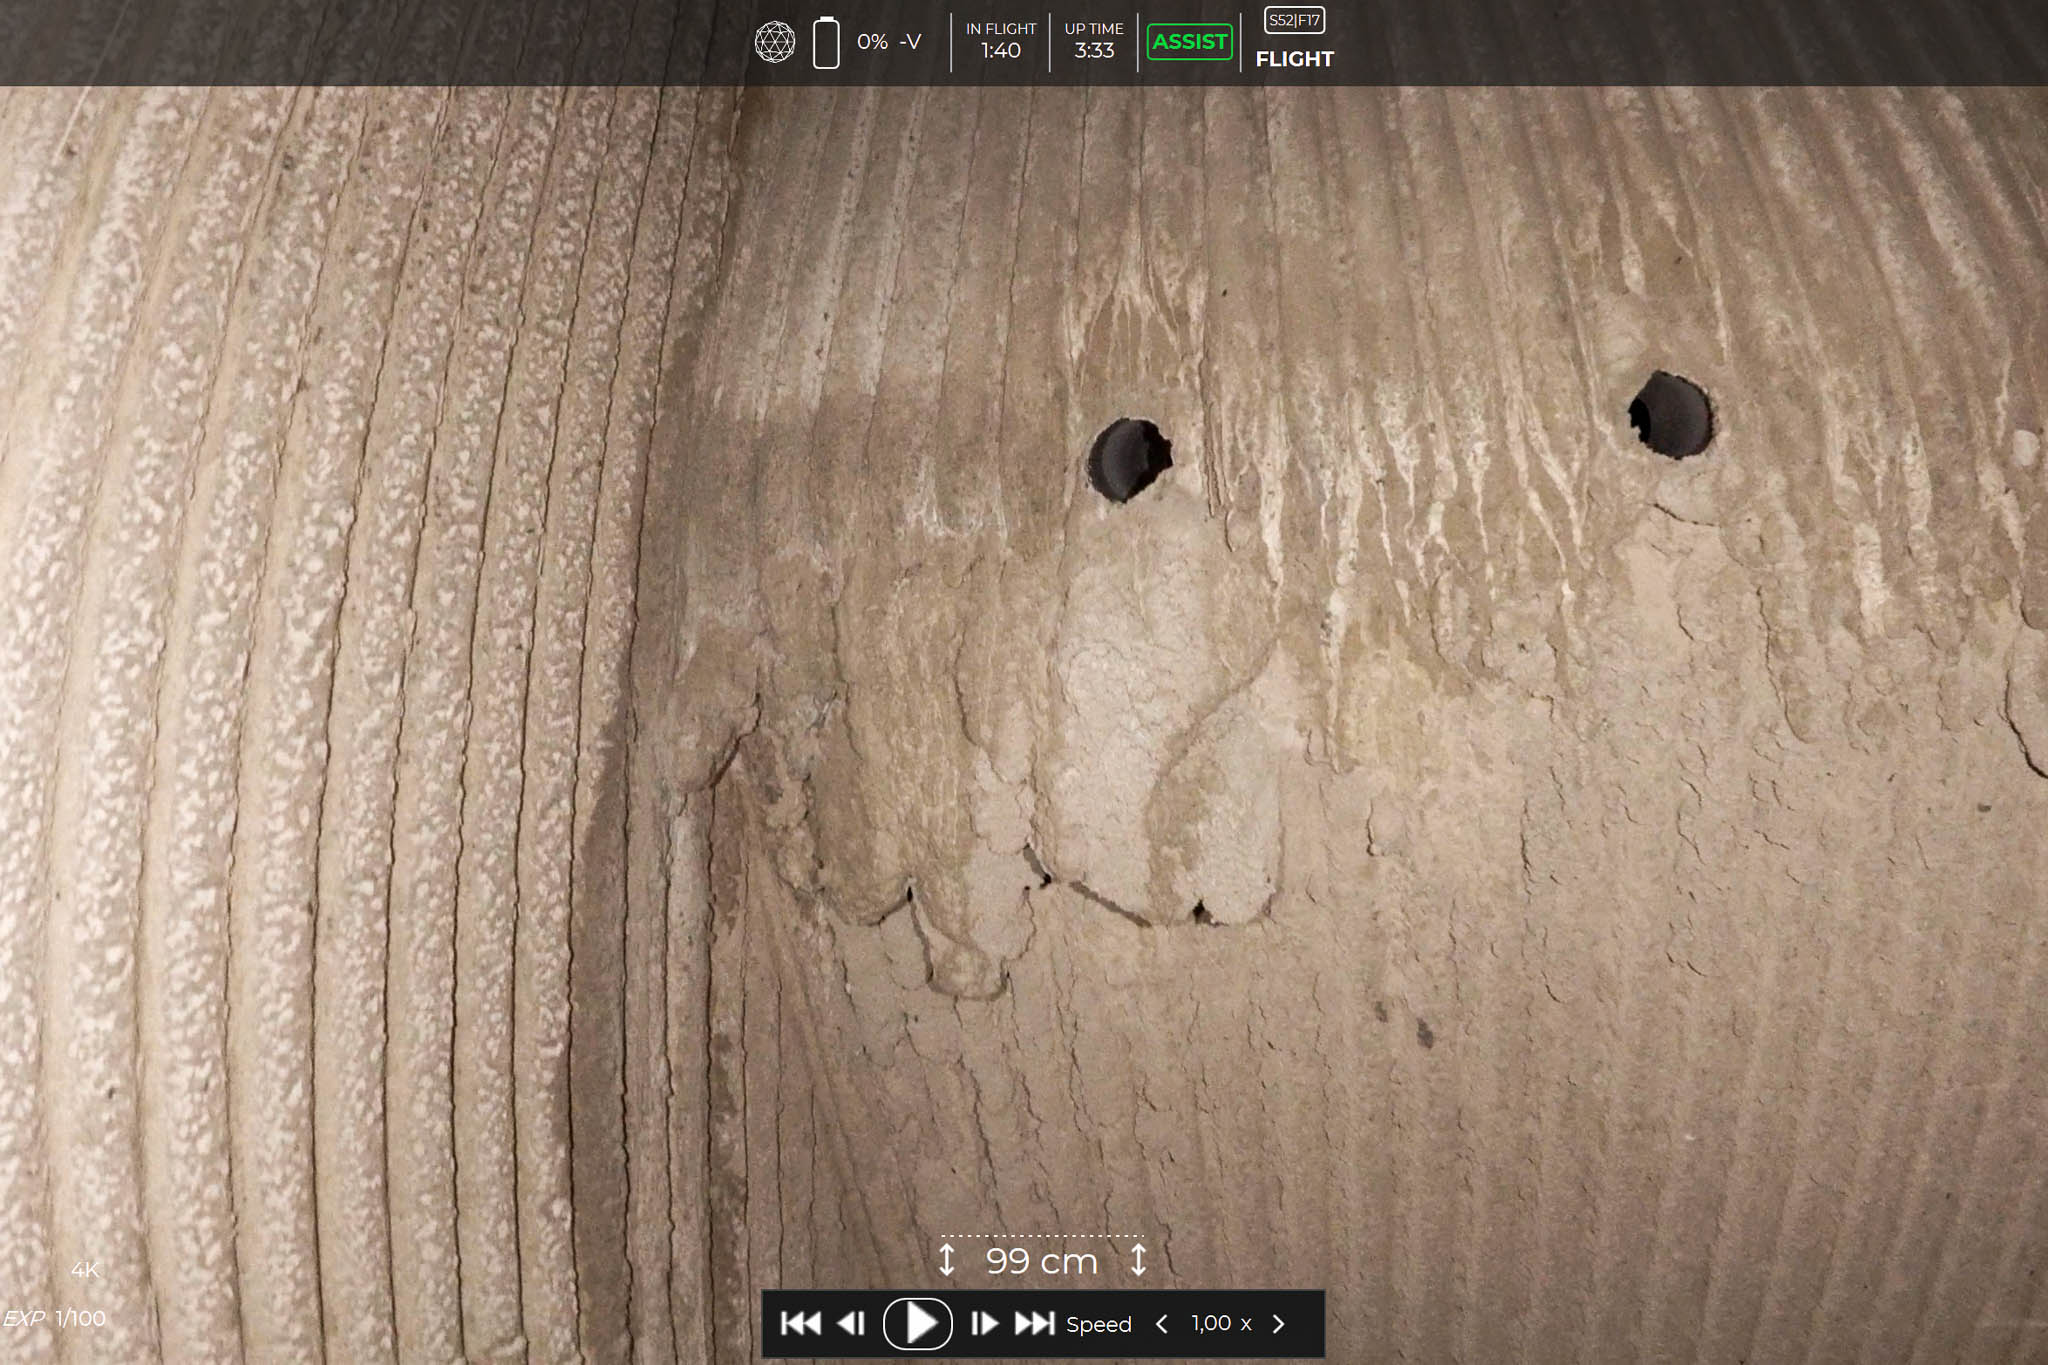Click the UP TIME 3:33 counter
This screenshot has height=1365, width=2048.
coord(1093,41)
